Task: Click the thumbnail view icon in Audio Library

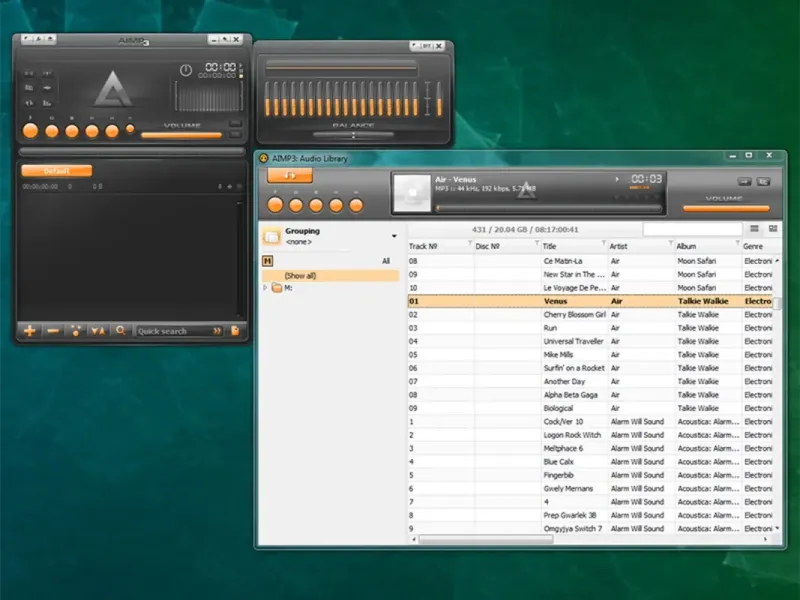Action: pyautogui.click(x=773, y=229)
